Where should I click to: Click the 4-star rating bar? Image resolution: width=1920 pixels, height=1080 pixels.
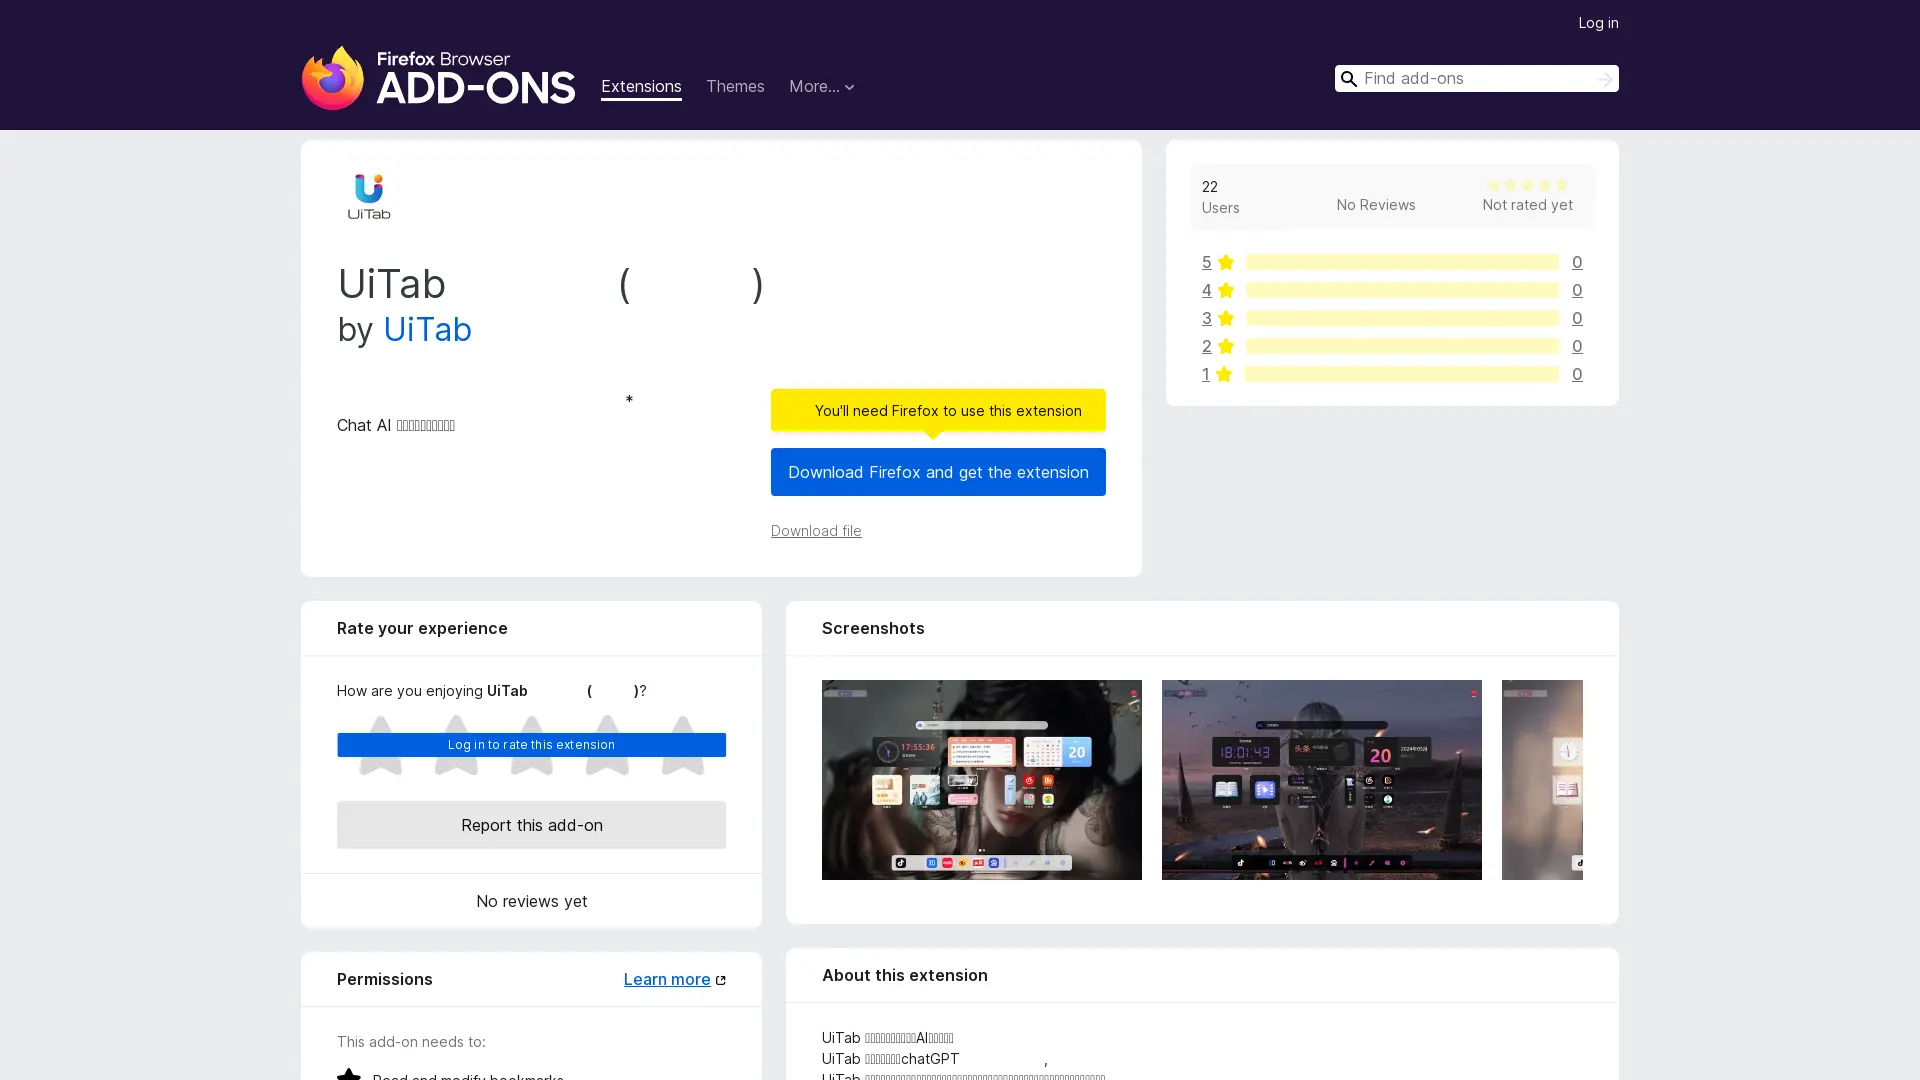(1401, 290)
